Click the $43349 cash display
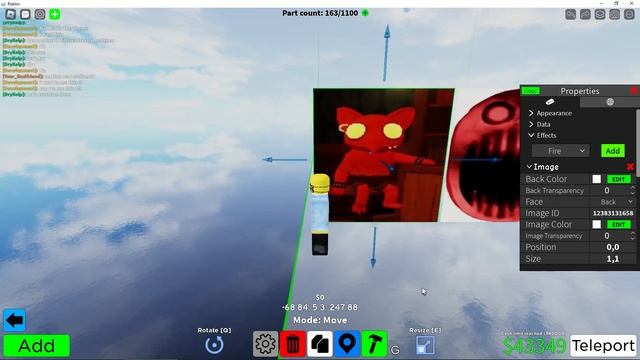This screenshot has height=360, width=640. [534, 346]
